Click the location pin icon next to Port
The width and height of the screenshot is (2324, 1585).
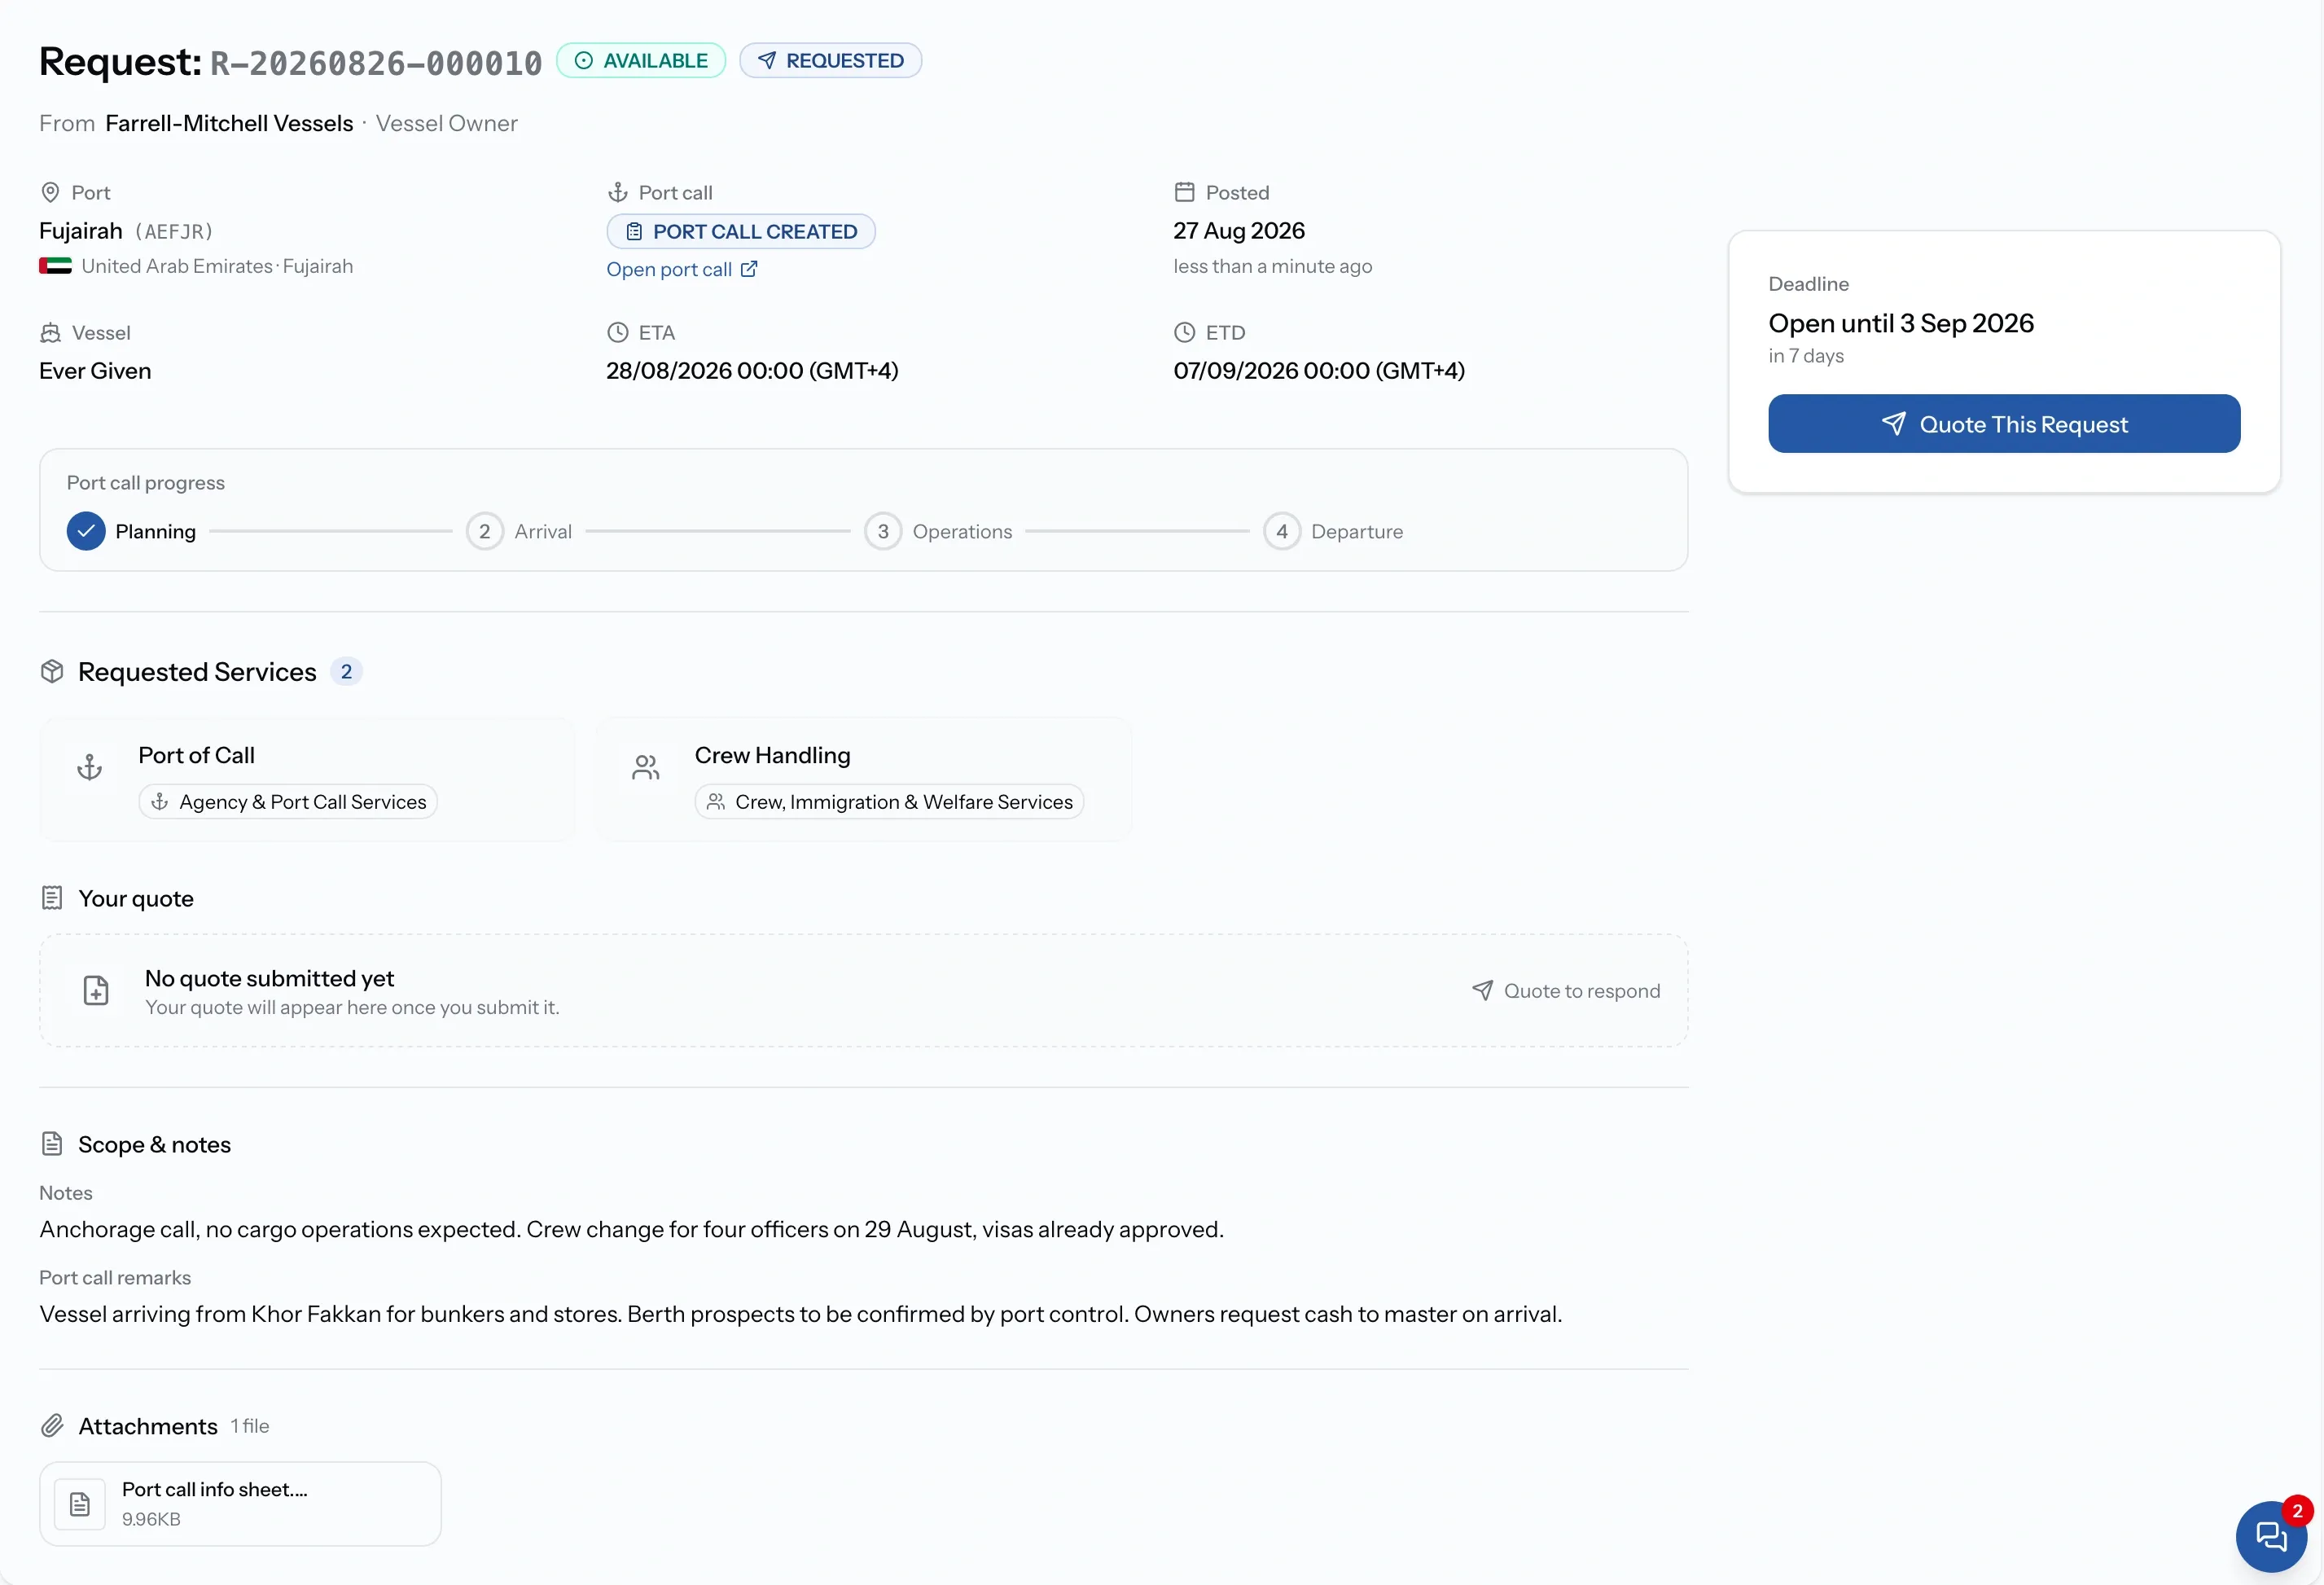point(50,192)
